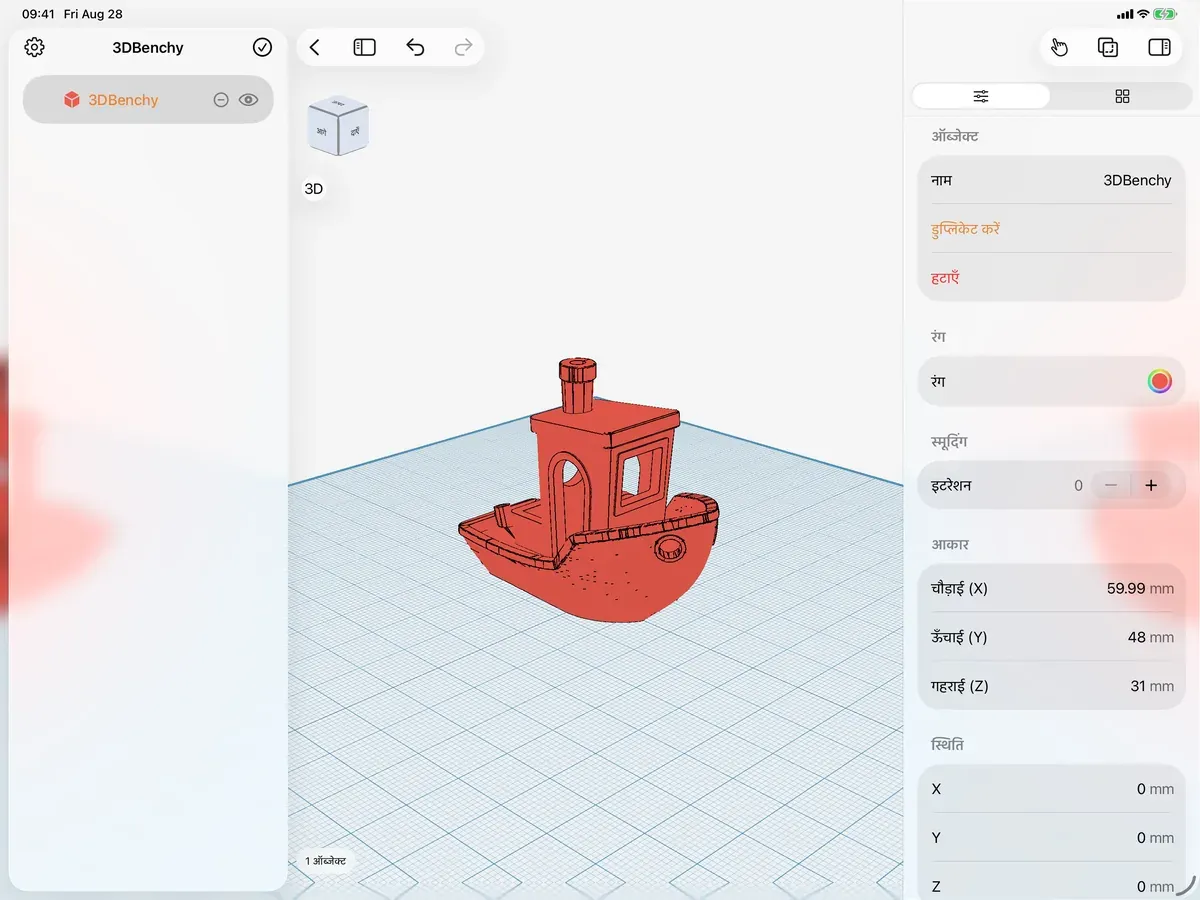Switch the 3D view mode button
The image size is (1200, 900).
(x=314, y=189)
